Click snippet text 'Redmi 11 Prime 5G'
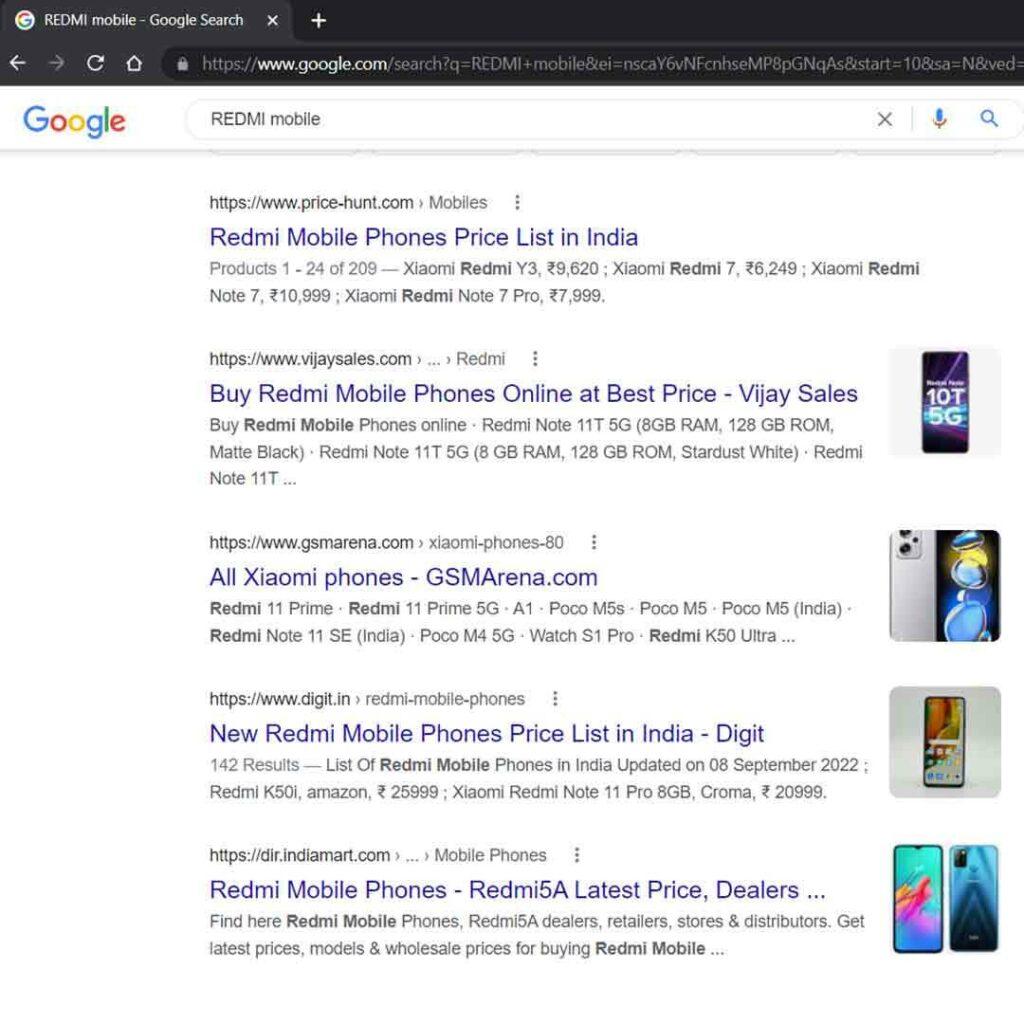 tap(424, 609)
